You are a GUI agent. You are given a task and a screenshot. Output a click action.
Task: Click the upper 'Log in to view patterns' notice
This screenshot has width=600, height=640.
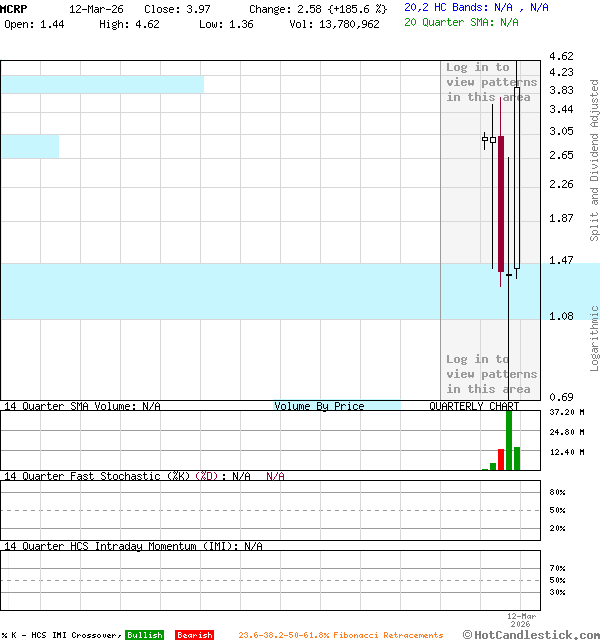(490, 82)
